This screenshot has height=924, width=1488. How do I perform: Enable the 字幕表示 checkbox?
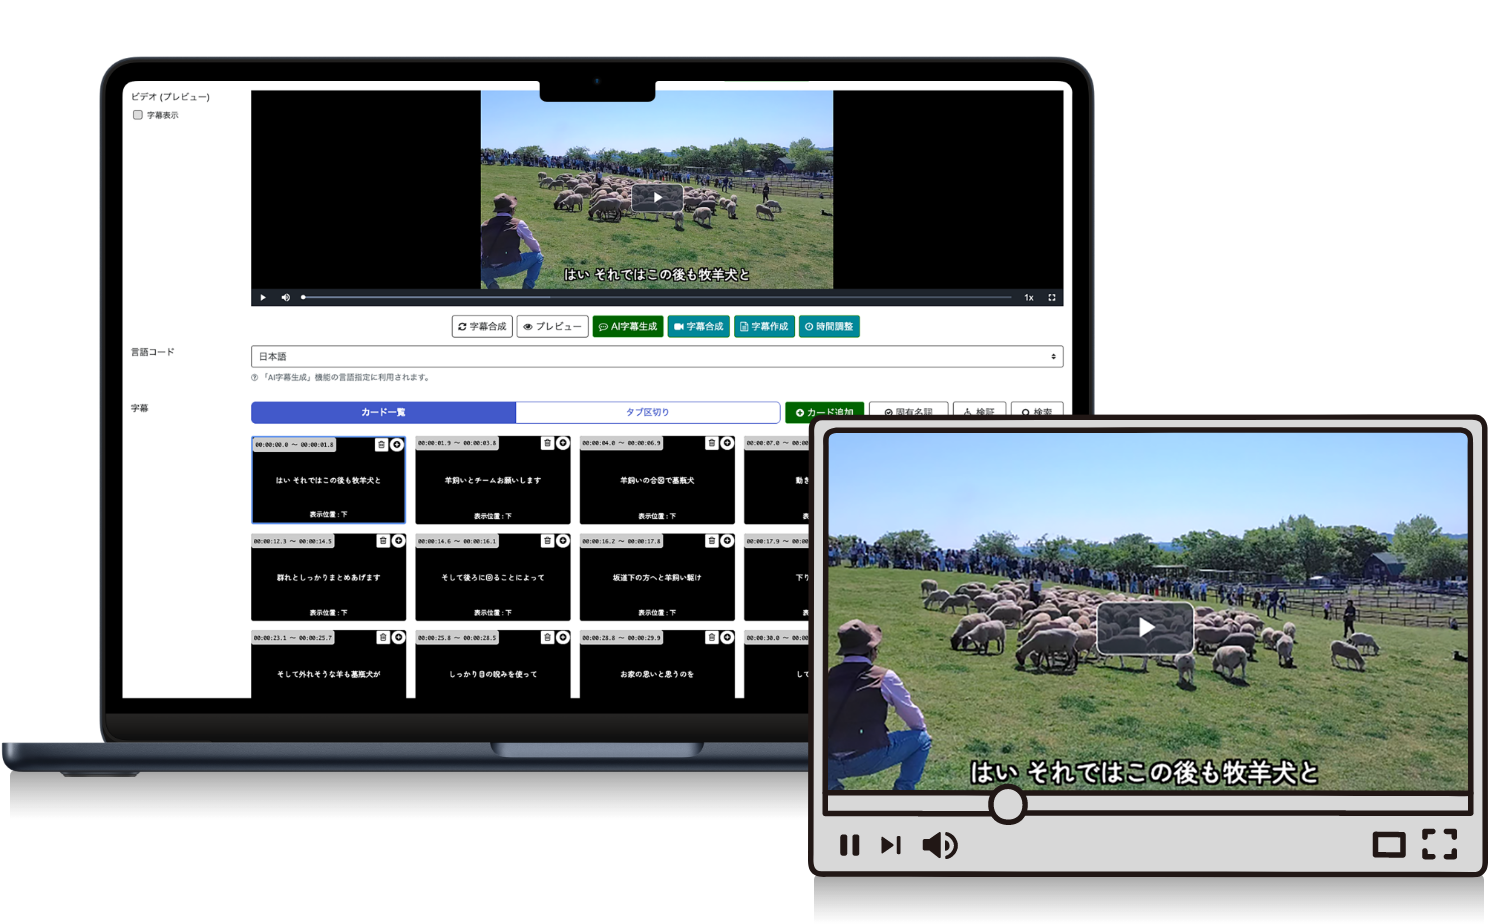point(138,115)
